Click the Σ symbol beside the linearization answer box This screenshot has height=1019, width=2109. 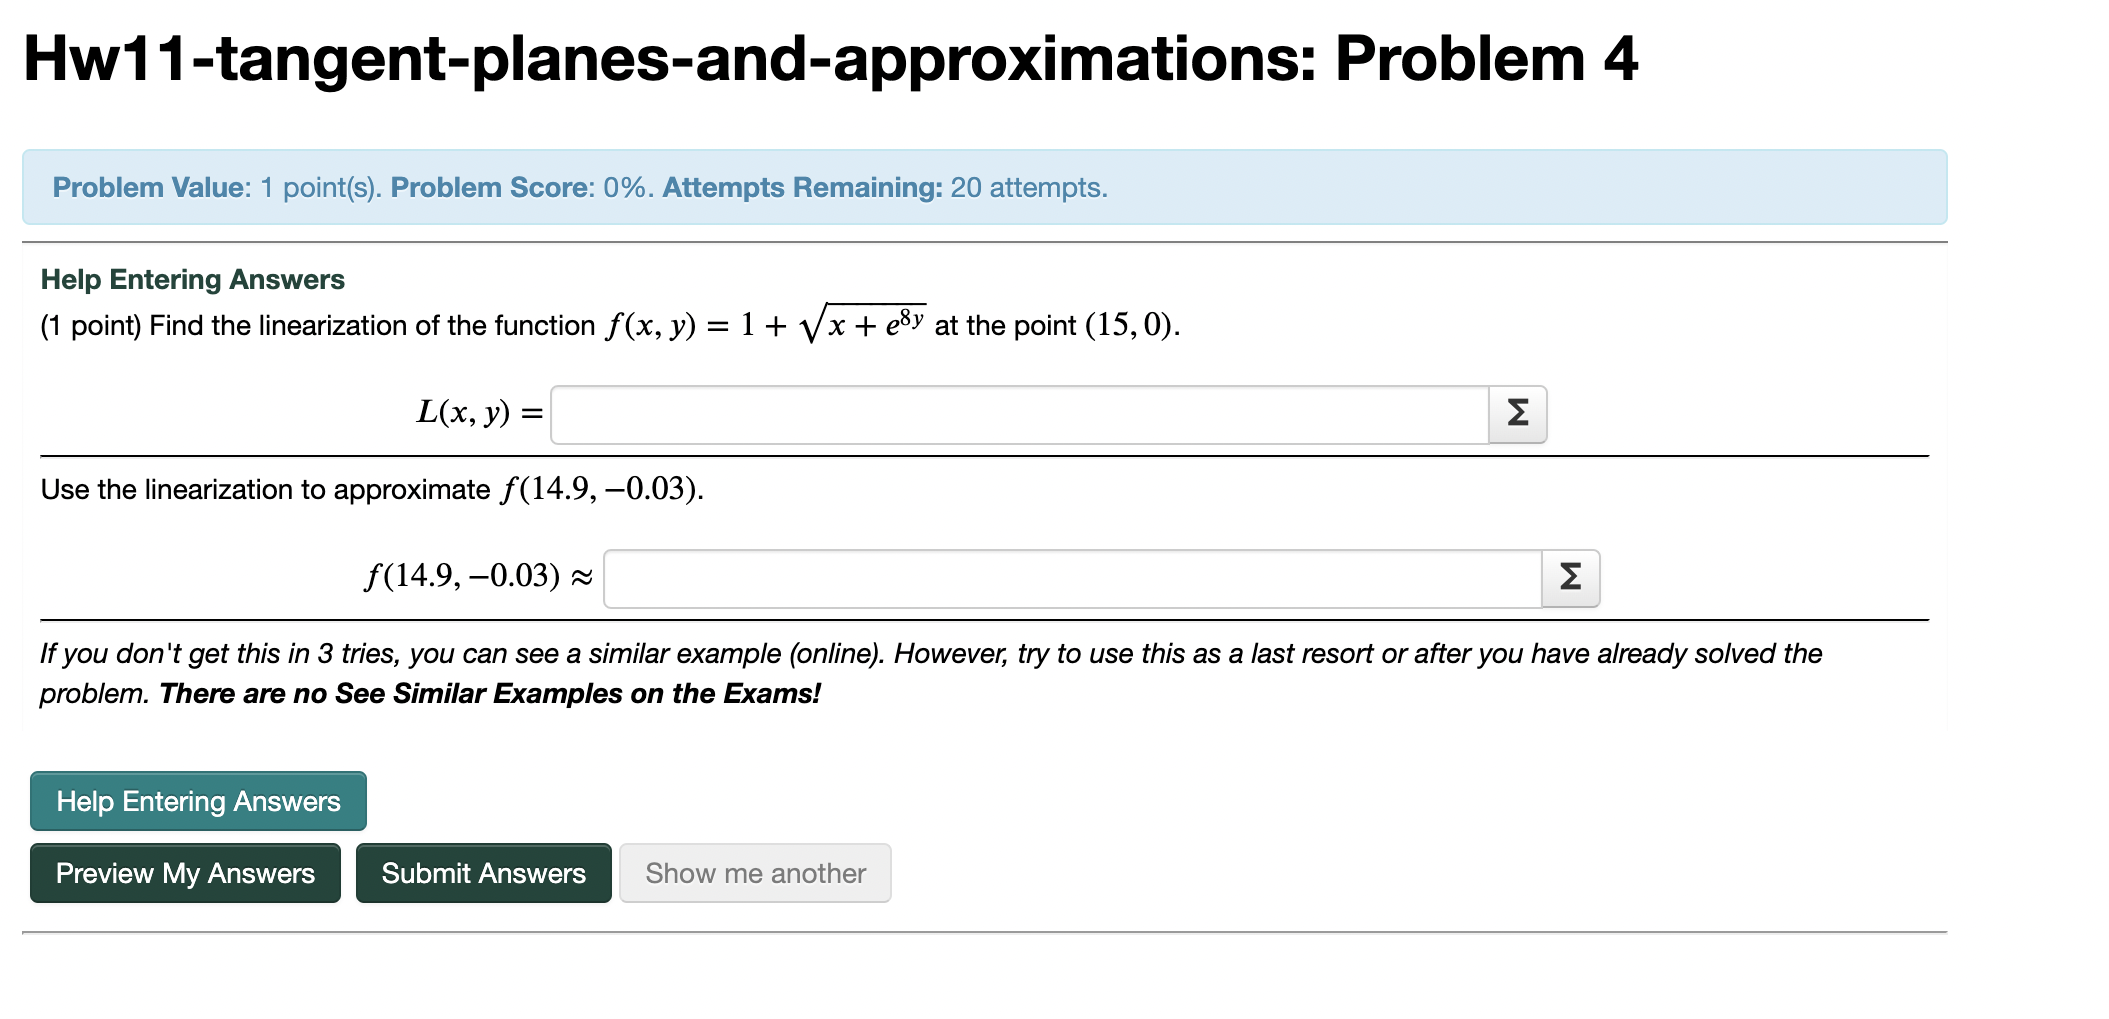point(1516,413)
